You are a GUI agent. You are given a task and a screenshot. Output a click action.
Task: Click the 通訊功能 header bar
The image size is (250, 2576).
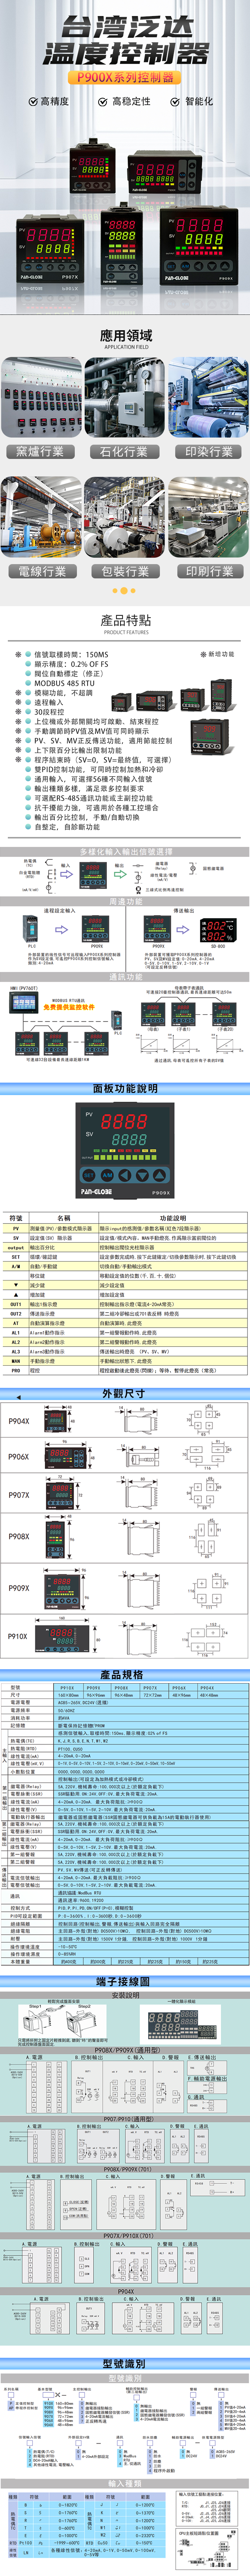(125, 977)
